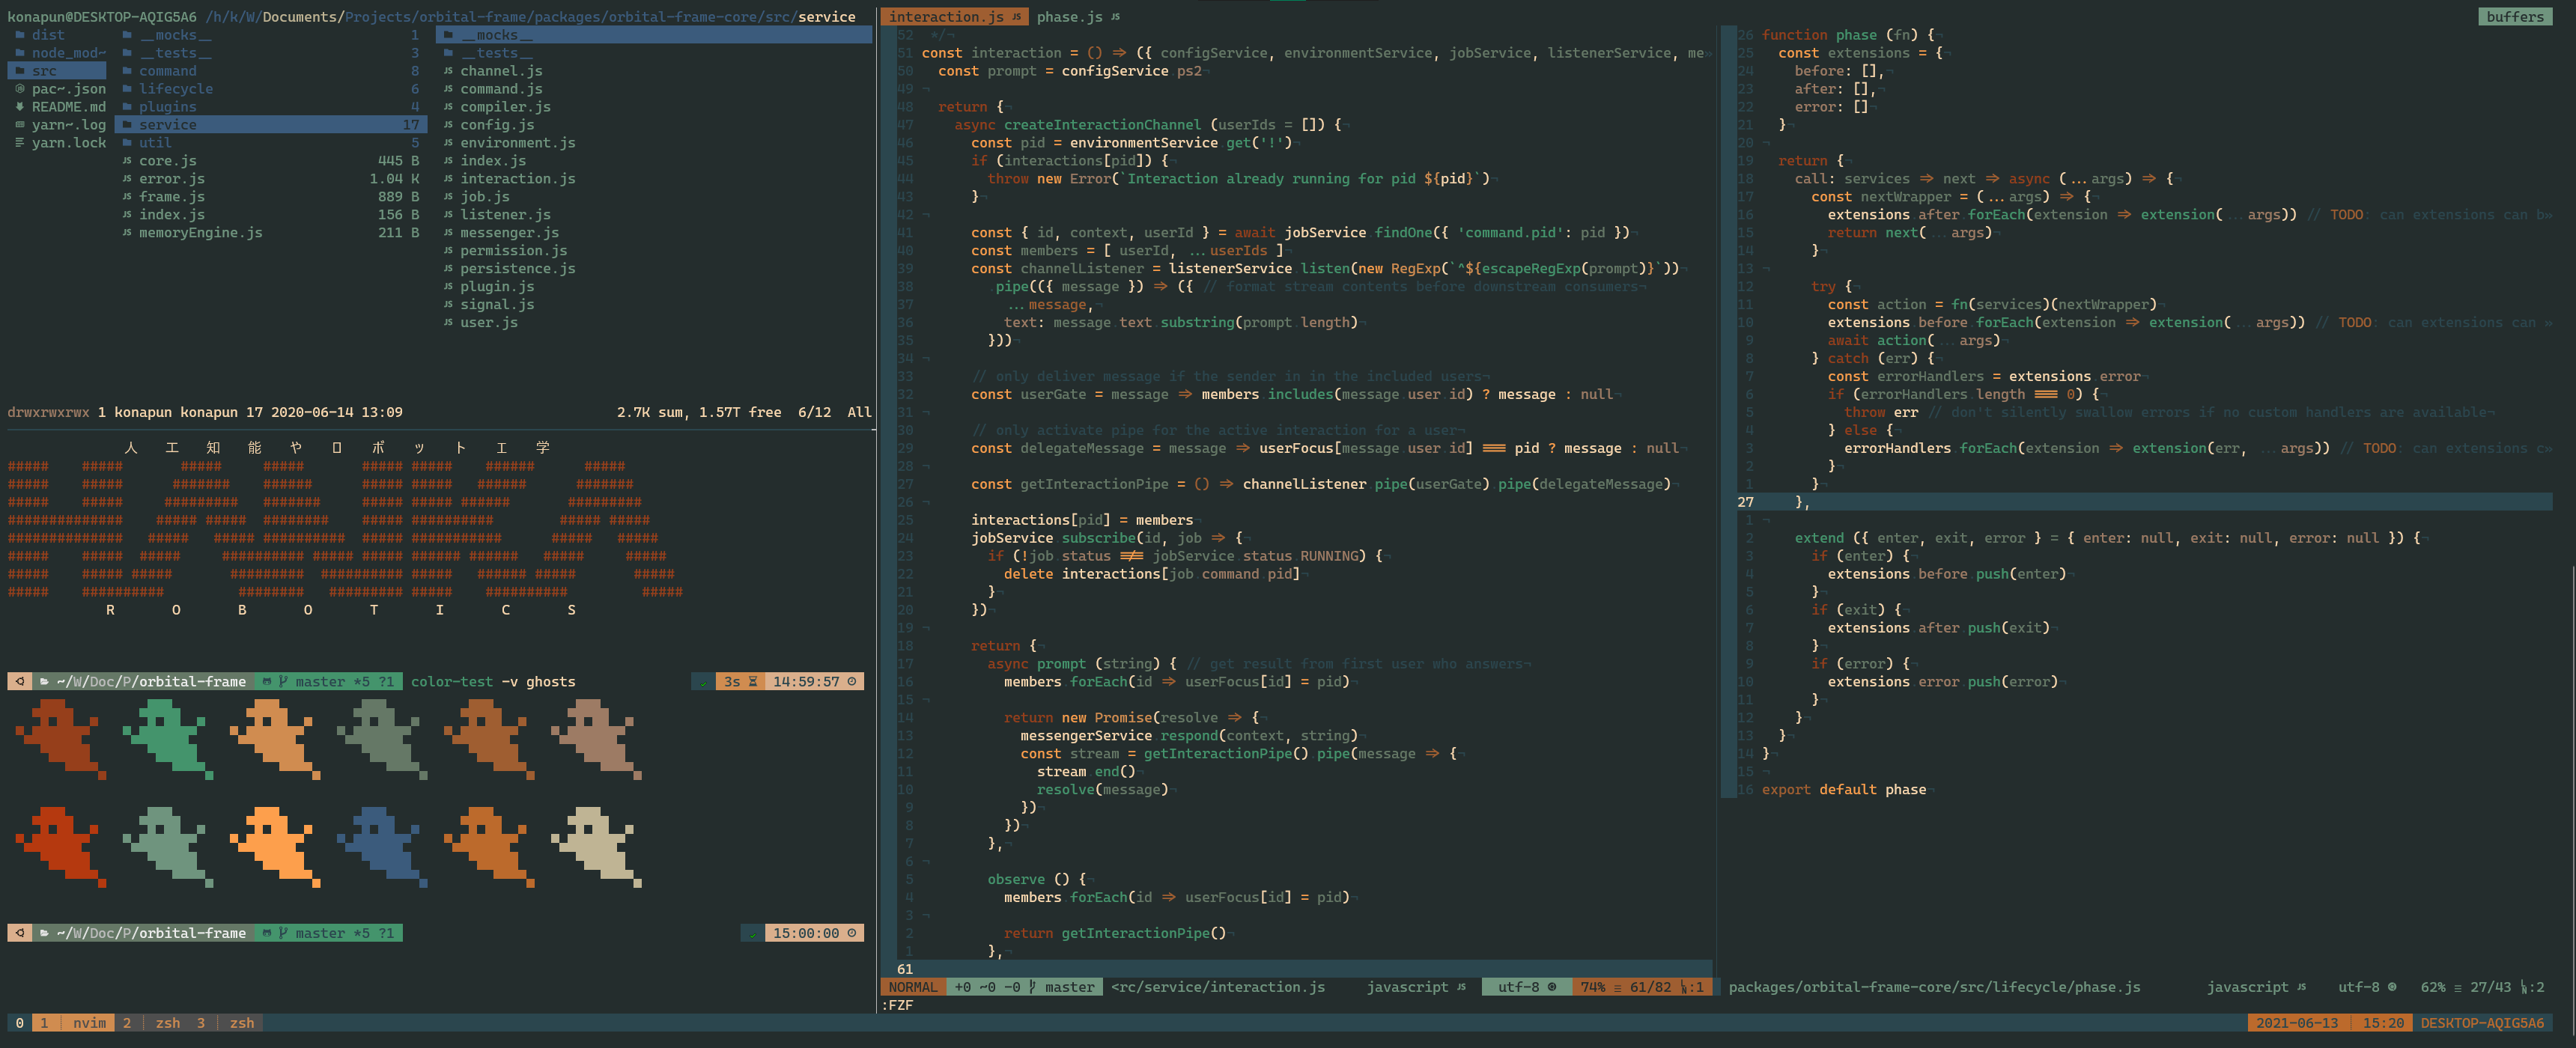
Task: Open the service folder in the middle column
Action: point(168,125)
